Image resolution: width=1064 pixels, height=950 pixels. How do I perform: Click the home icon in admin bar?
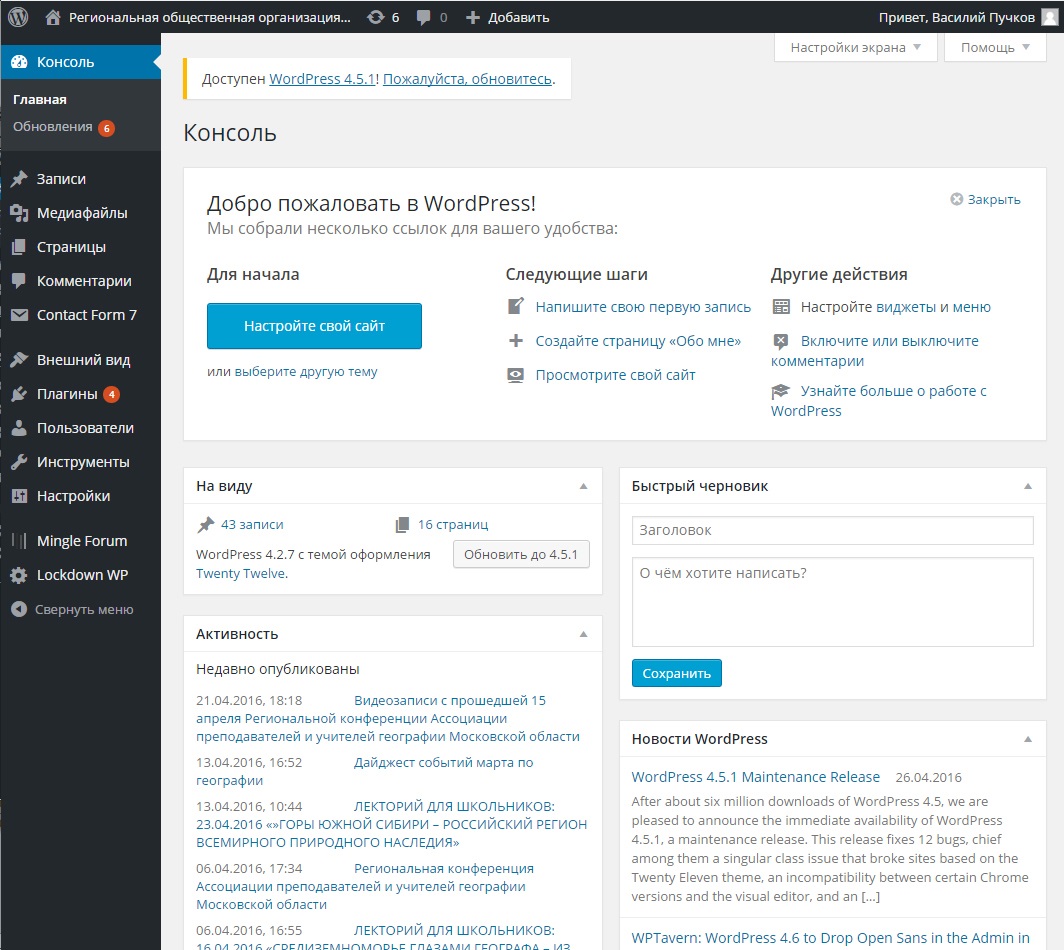[x=53, y=17]
